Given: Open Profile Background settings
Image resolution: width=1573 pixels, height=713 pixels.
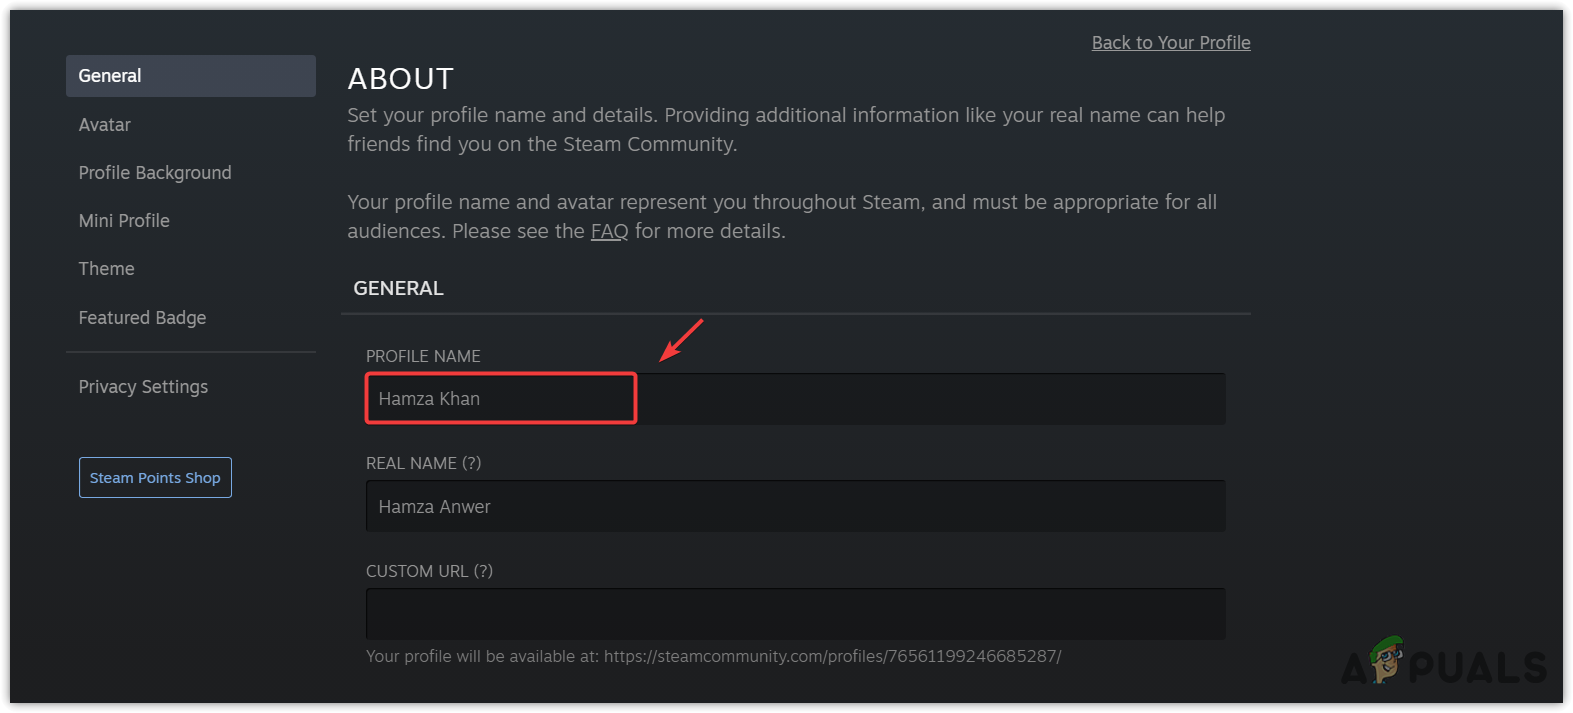Looking at the screenshot, I should click(x=155, y=173).
